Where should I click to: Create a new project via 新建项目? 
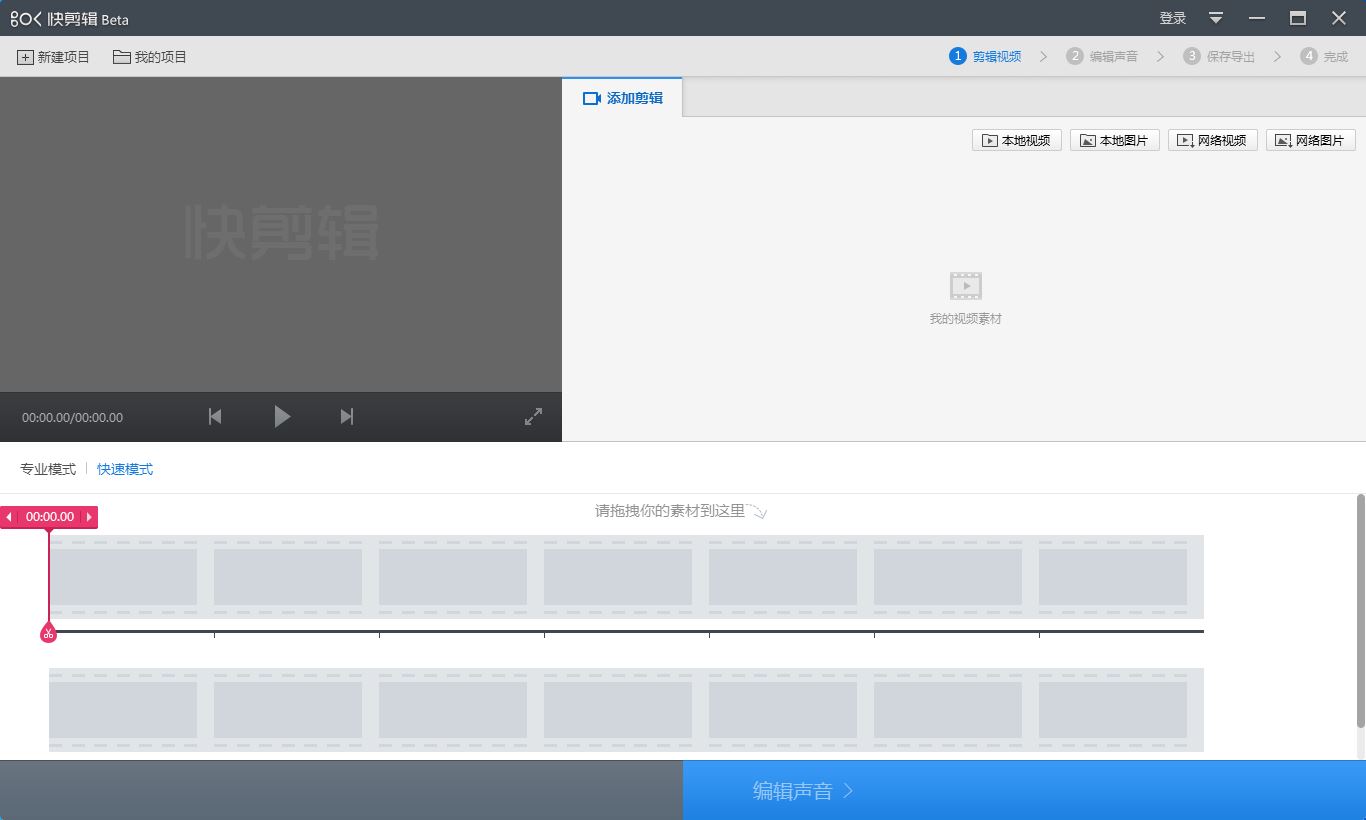tap(52, 57)
